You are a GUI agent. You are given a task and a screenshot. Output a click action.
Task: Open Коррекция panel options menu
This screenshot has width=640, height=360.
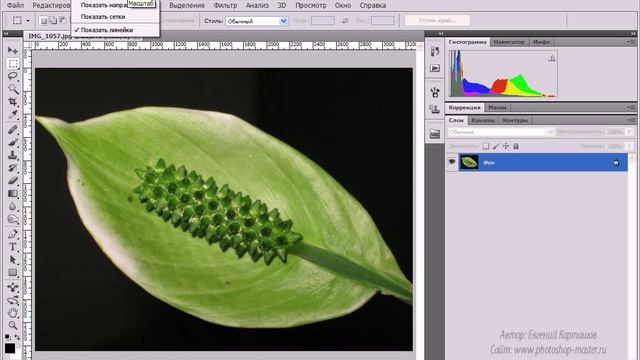click(x=631, y=107)
